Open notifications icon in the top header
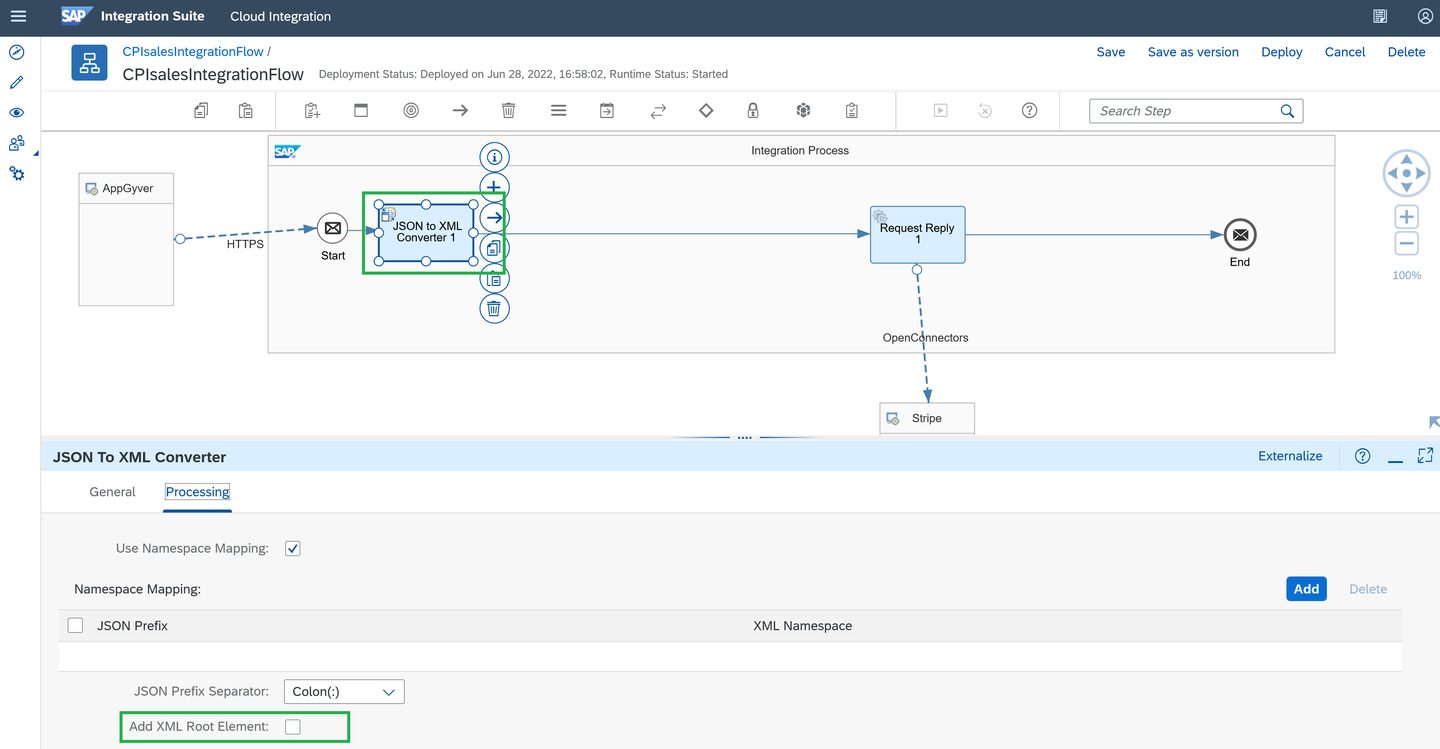The width and height of the screenshot is (1440, 749). tap(1380, 16)
